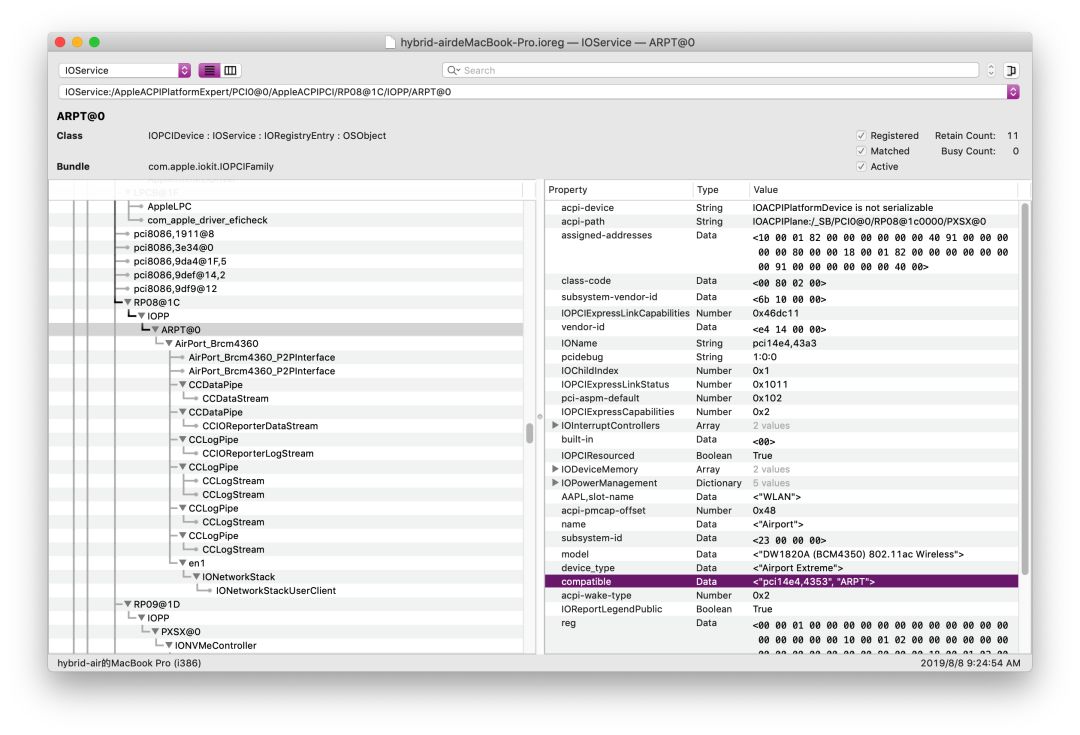Viewport: 1080px width, 735px height.
Task: Collapse the IONVMeController node
Action: (169, 645)
